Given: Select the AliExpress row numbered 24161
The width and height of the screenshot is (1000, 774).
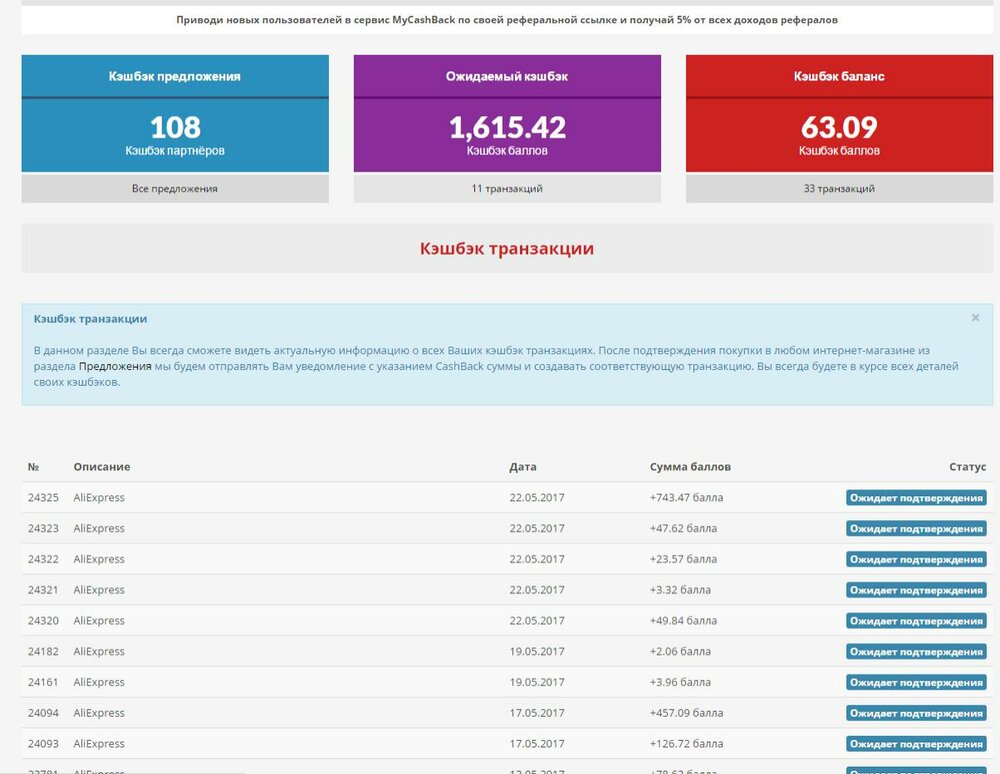Looking at the screenshot, I should coord(99,683).
